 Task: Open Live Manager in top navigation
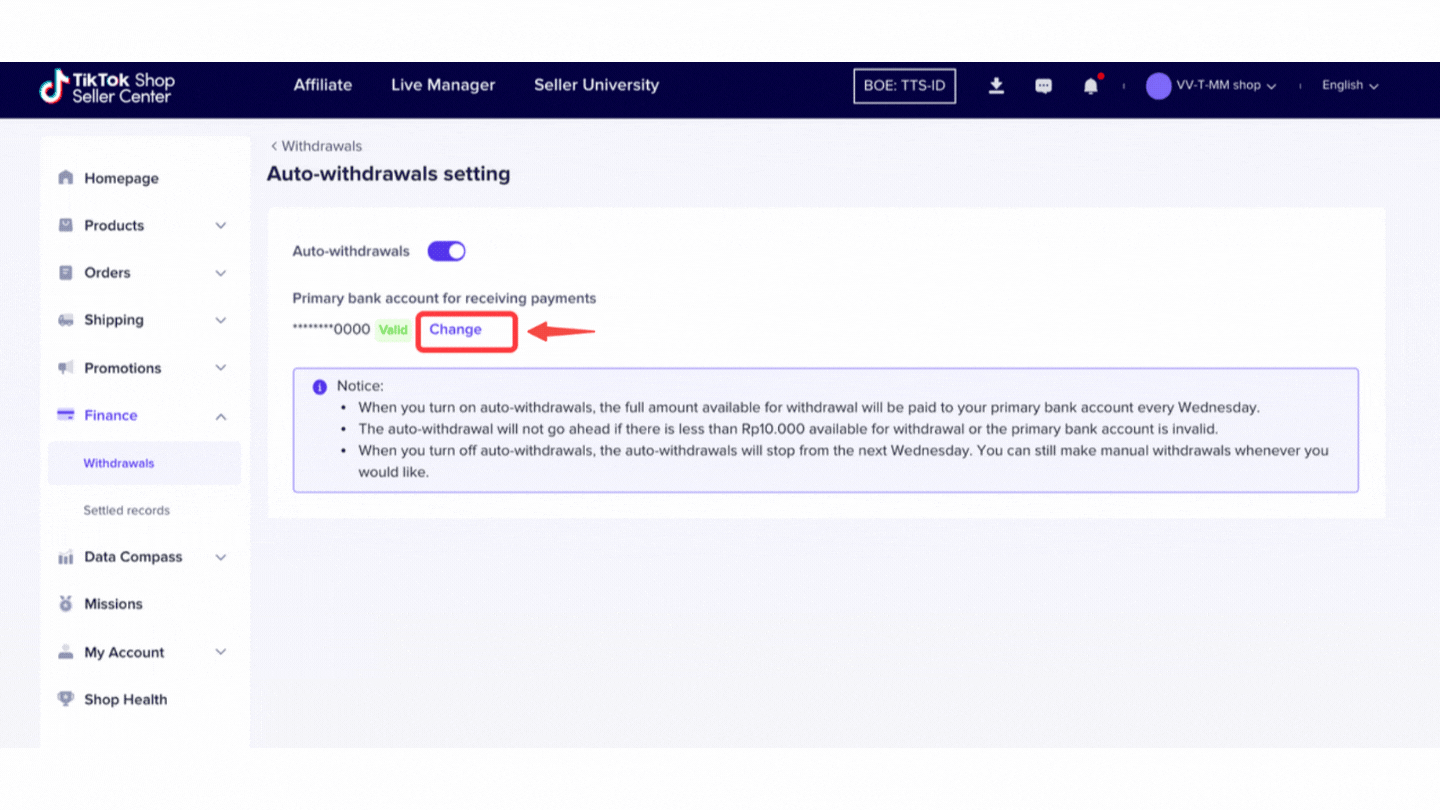(x=443, y=85)
